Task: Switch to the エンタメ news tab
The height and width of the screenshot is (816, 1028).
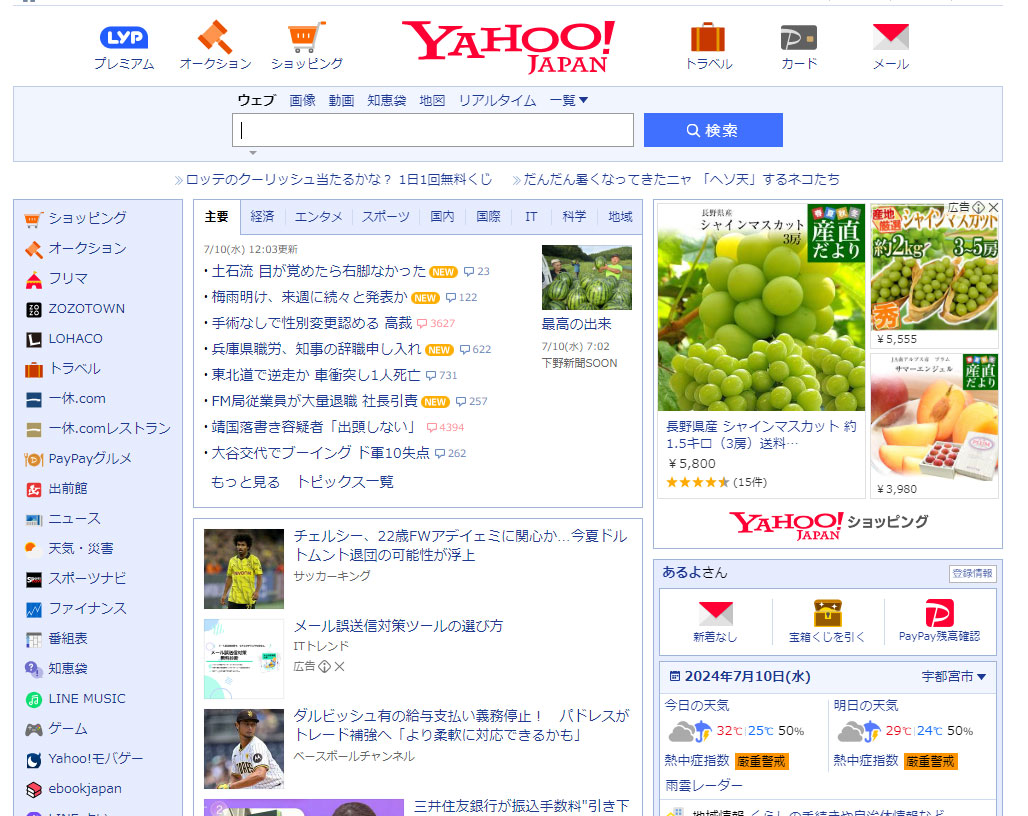Action: [x=318, y=216]
